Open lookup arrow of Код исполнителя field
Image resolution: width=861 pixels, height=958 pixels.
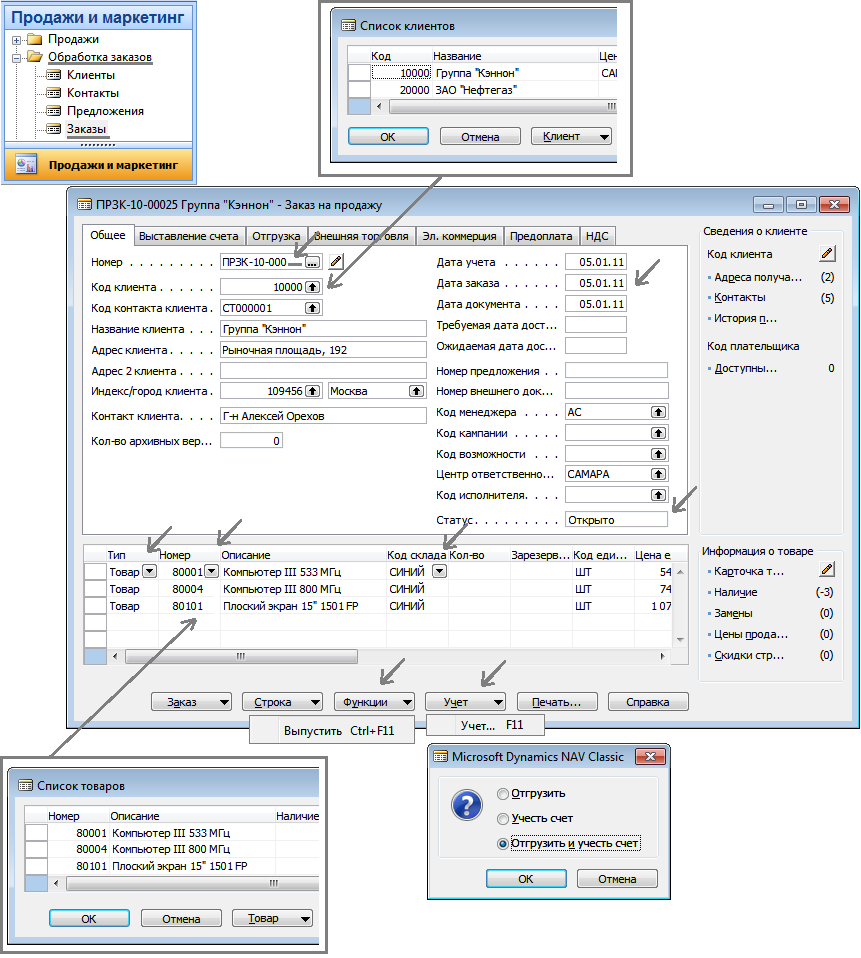pyautogui.click(x=658, y=495)
